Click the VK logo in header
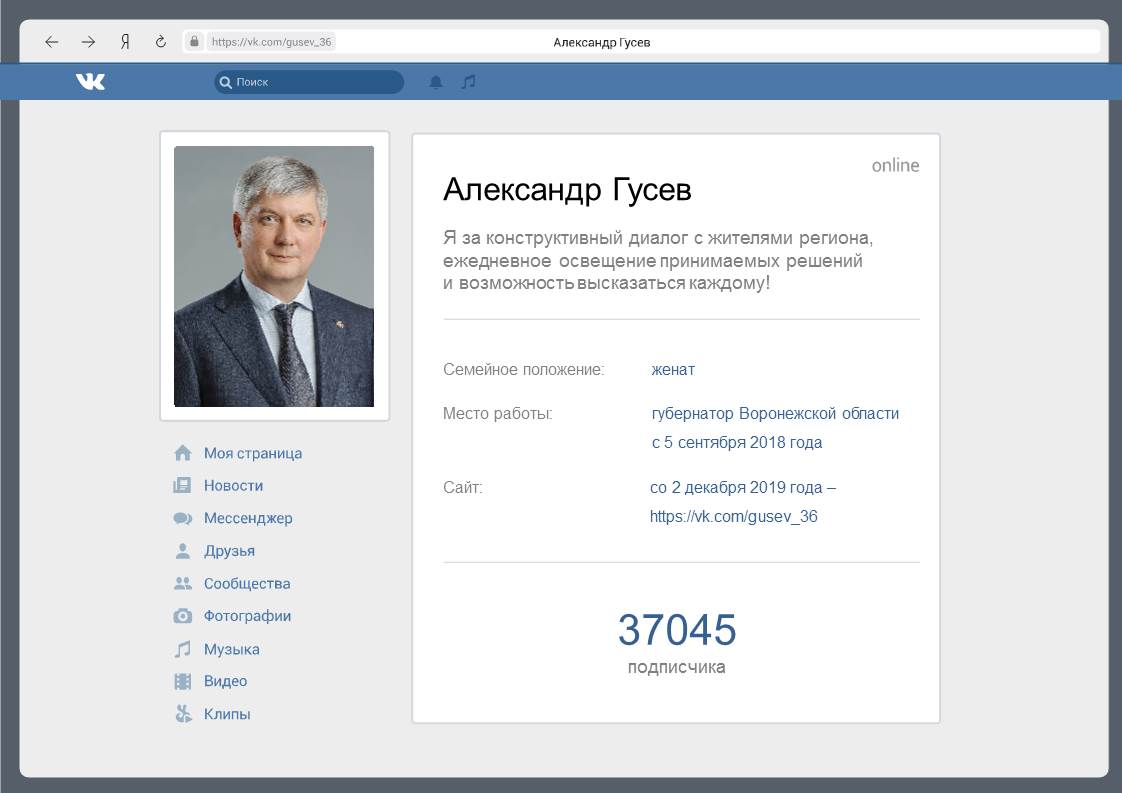 pyautogui.click(x=90, y=82)
